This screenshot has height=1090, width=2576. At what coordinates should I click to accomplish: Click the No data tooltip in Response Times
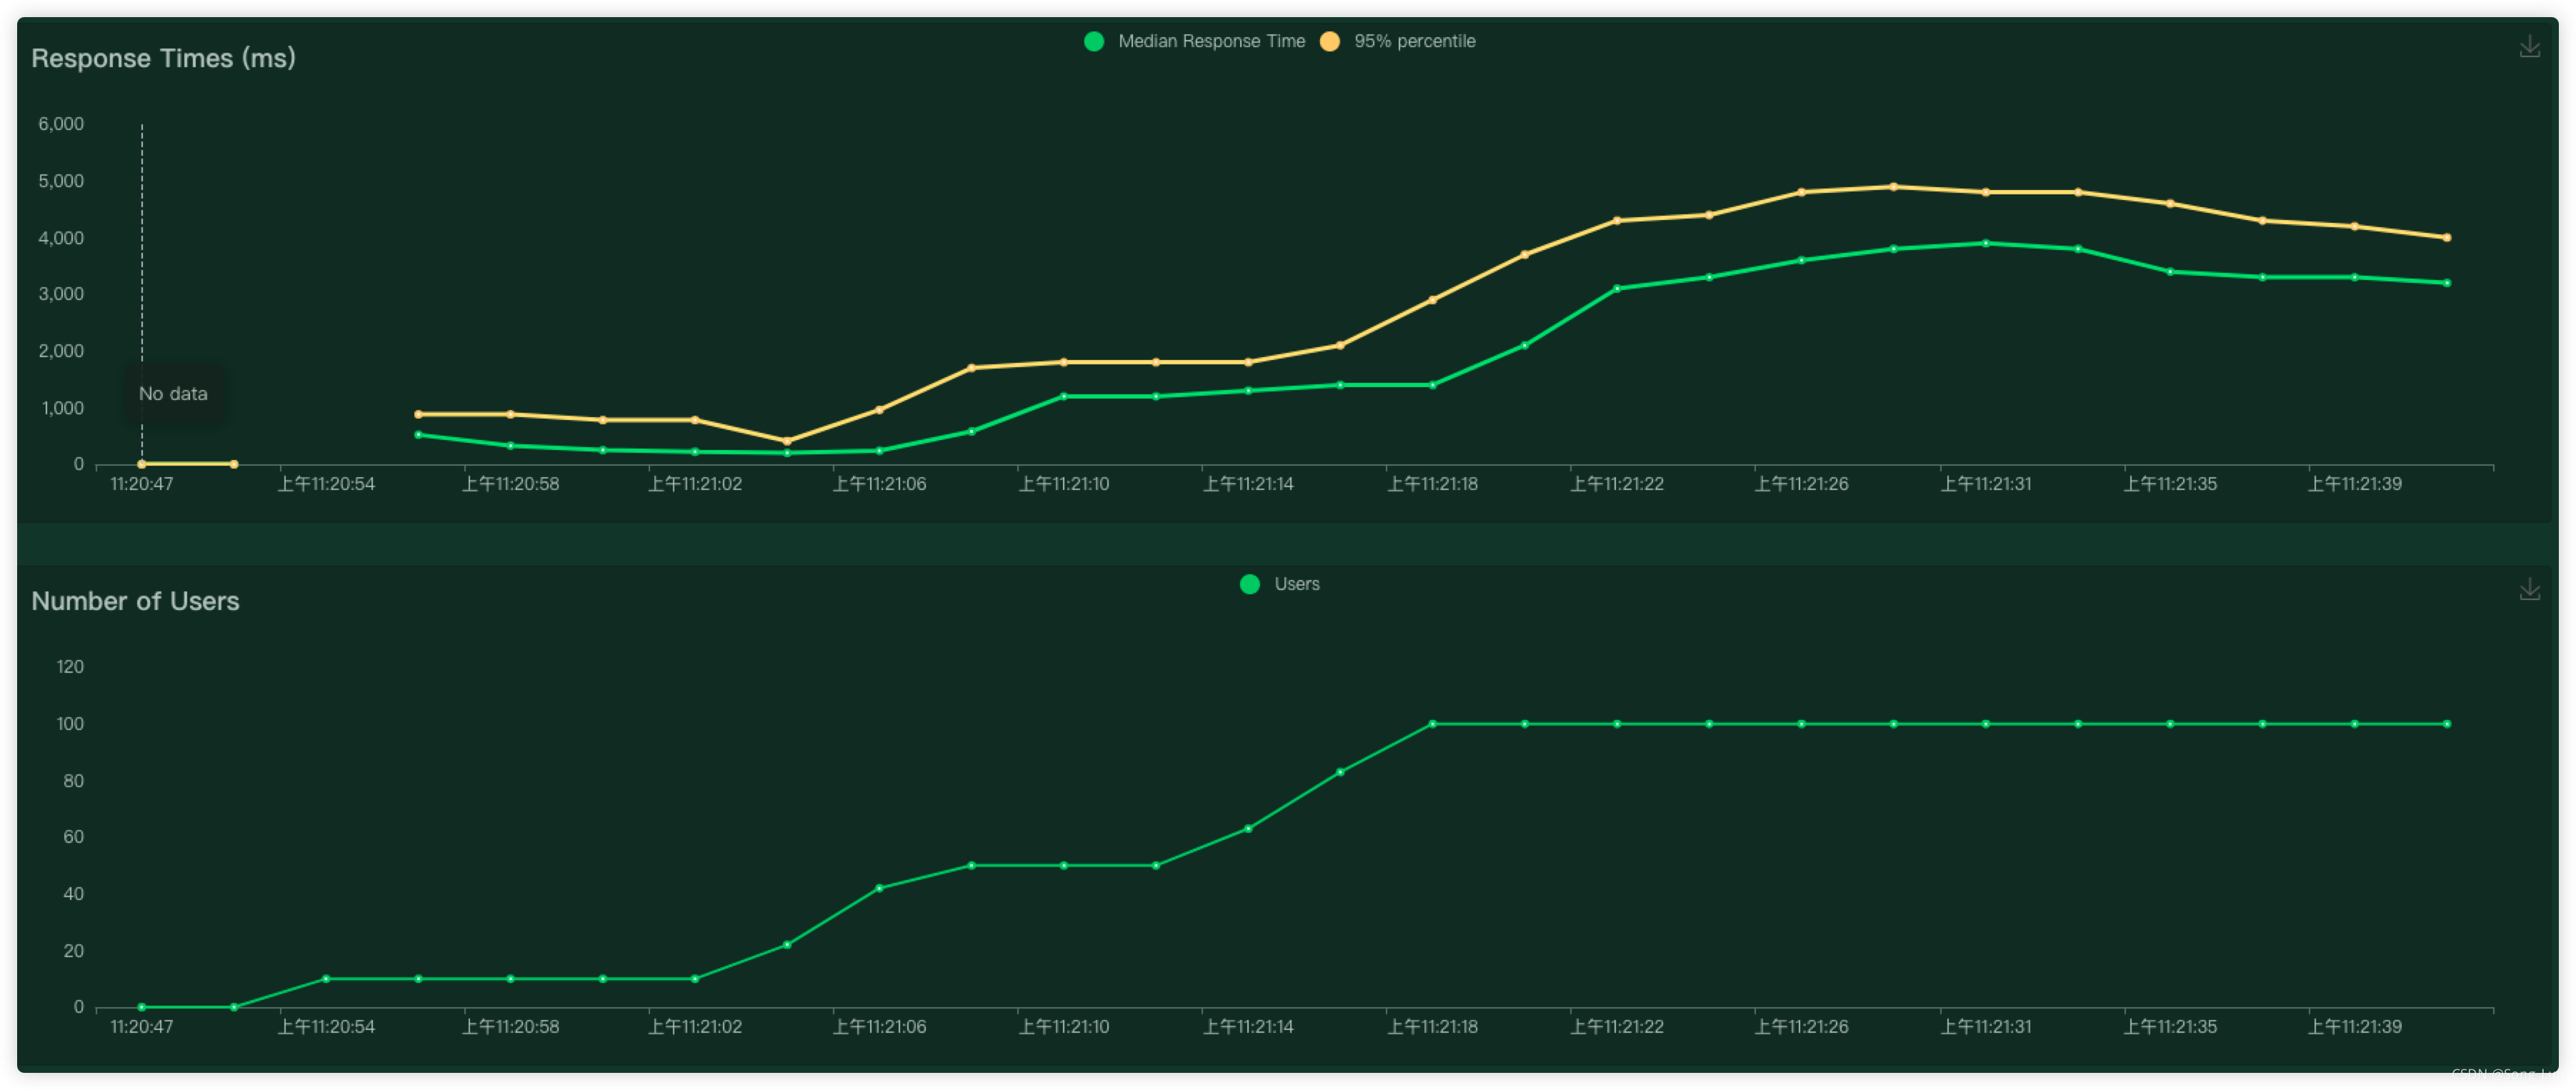[x=173, y=394]
